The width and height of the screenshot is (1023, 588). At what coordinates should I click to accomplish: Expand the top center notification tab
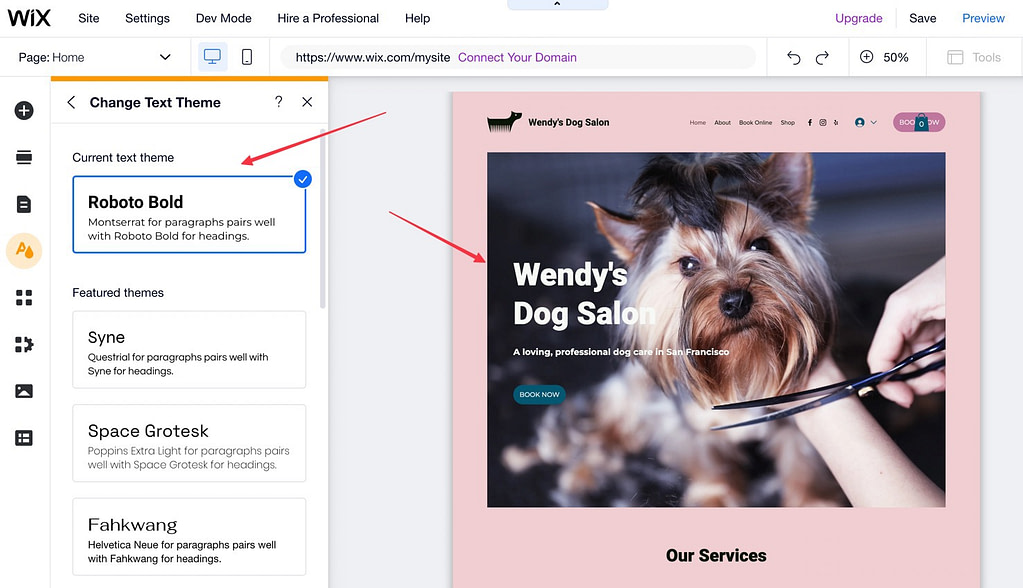557,5
